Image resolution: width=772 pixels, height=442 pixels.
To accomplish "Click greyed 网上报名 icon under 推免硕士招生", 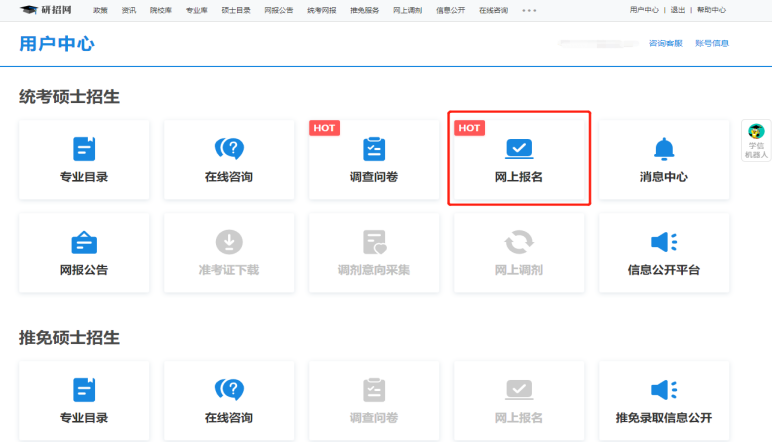I will (x=519, y=390).
